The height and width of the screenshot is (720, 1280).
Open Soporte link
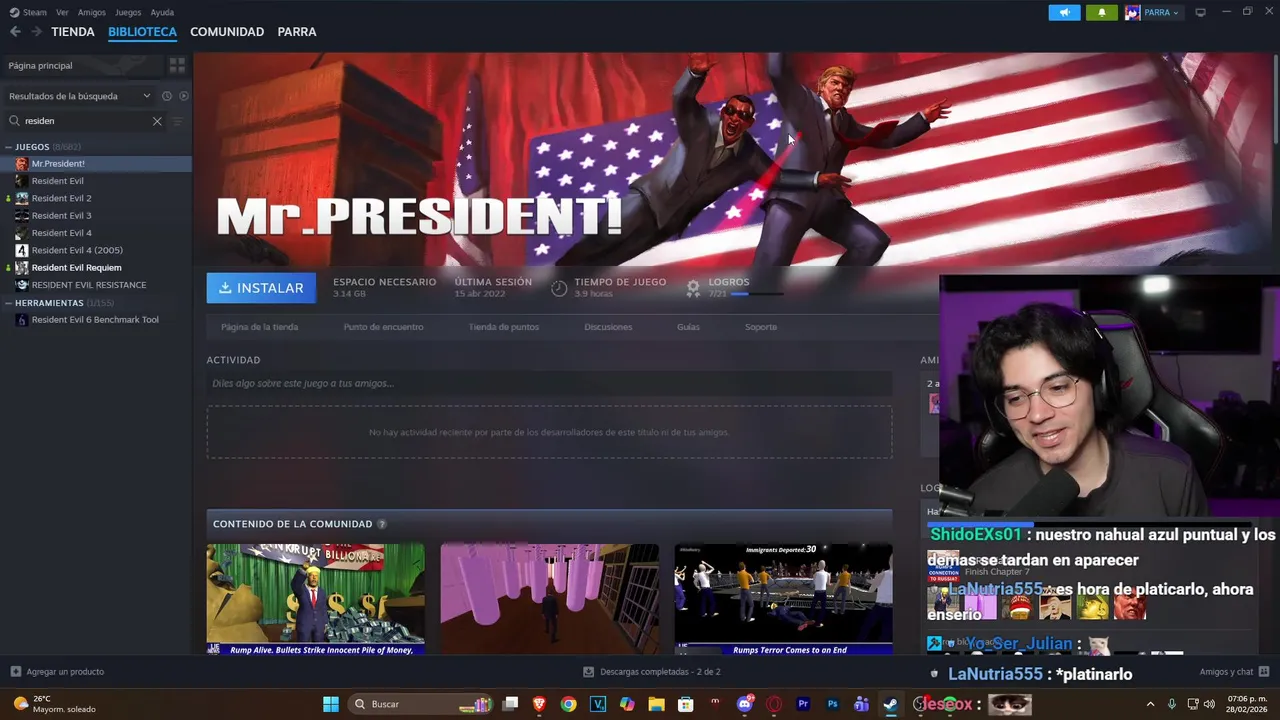point(761,327)
